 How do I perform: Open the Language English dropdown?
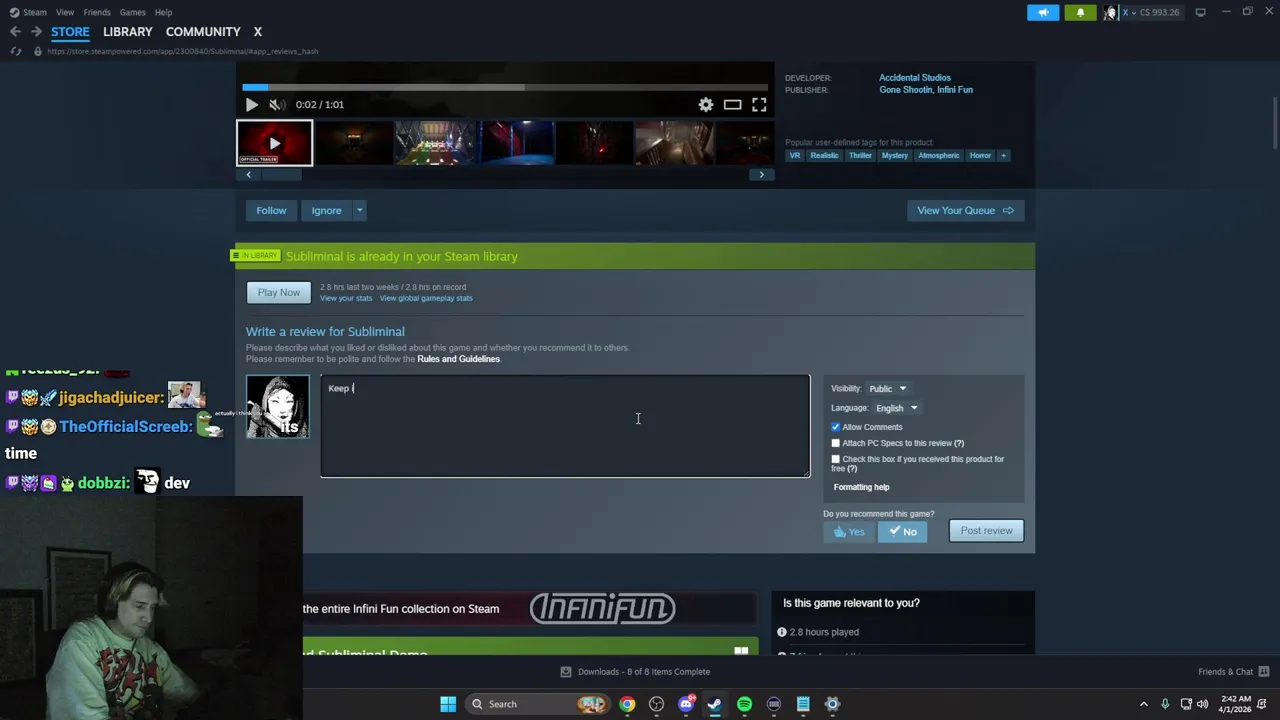[896, 408]
